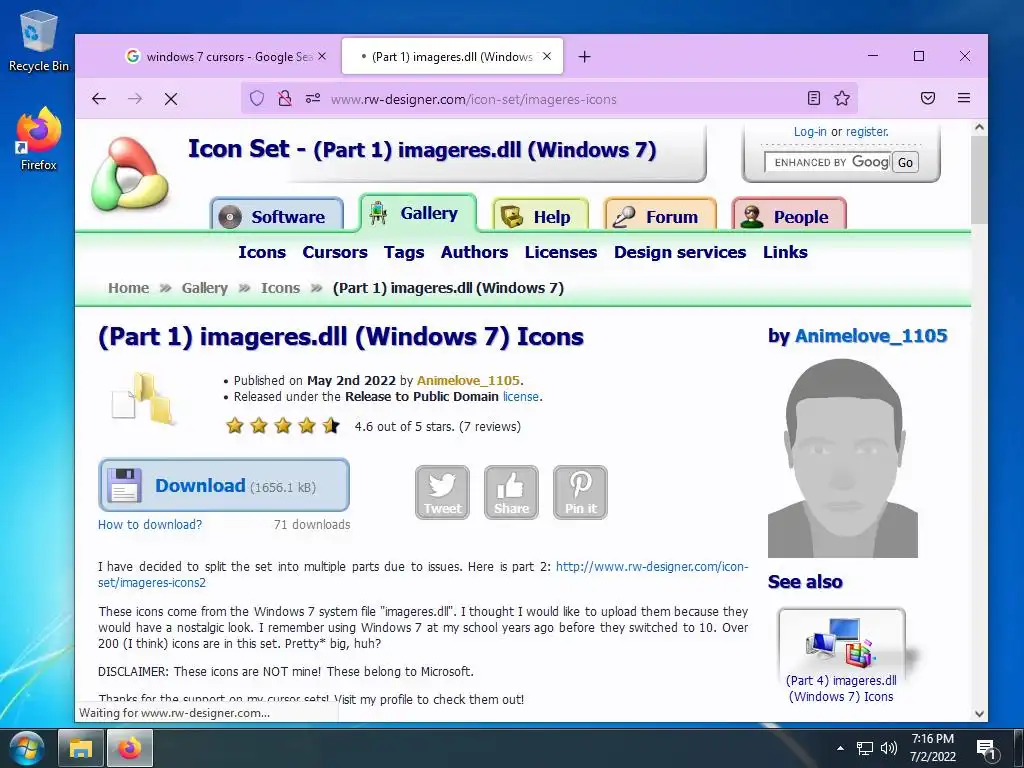Open the Public Domain license link

point(520,396)
